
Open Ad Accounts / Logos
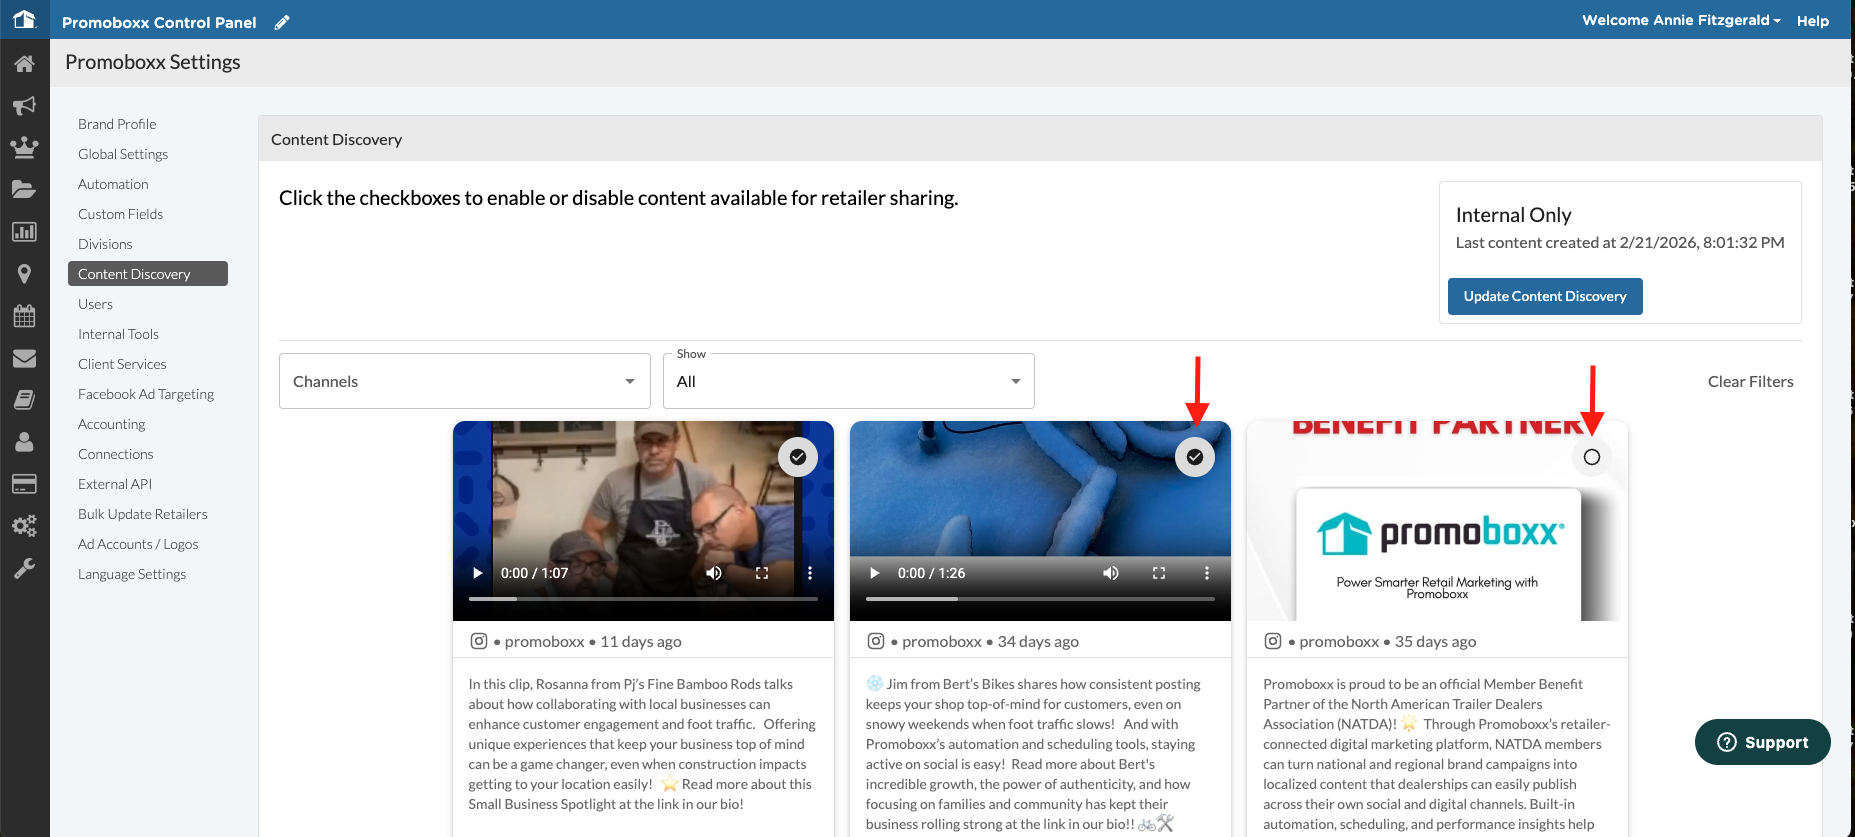[x=138, y=544]
